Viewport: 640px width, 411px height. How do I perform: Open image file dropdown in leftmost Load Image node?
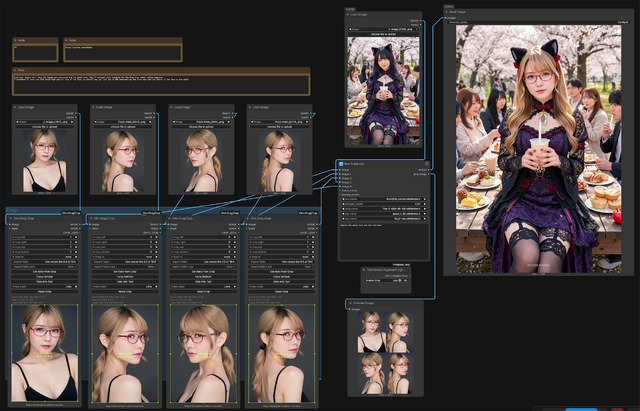coord(46,122)
